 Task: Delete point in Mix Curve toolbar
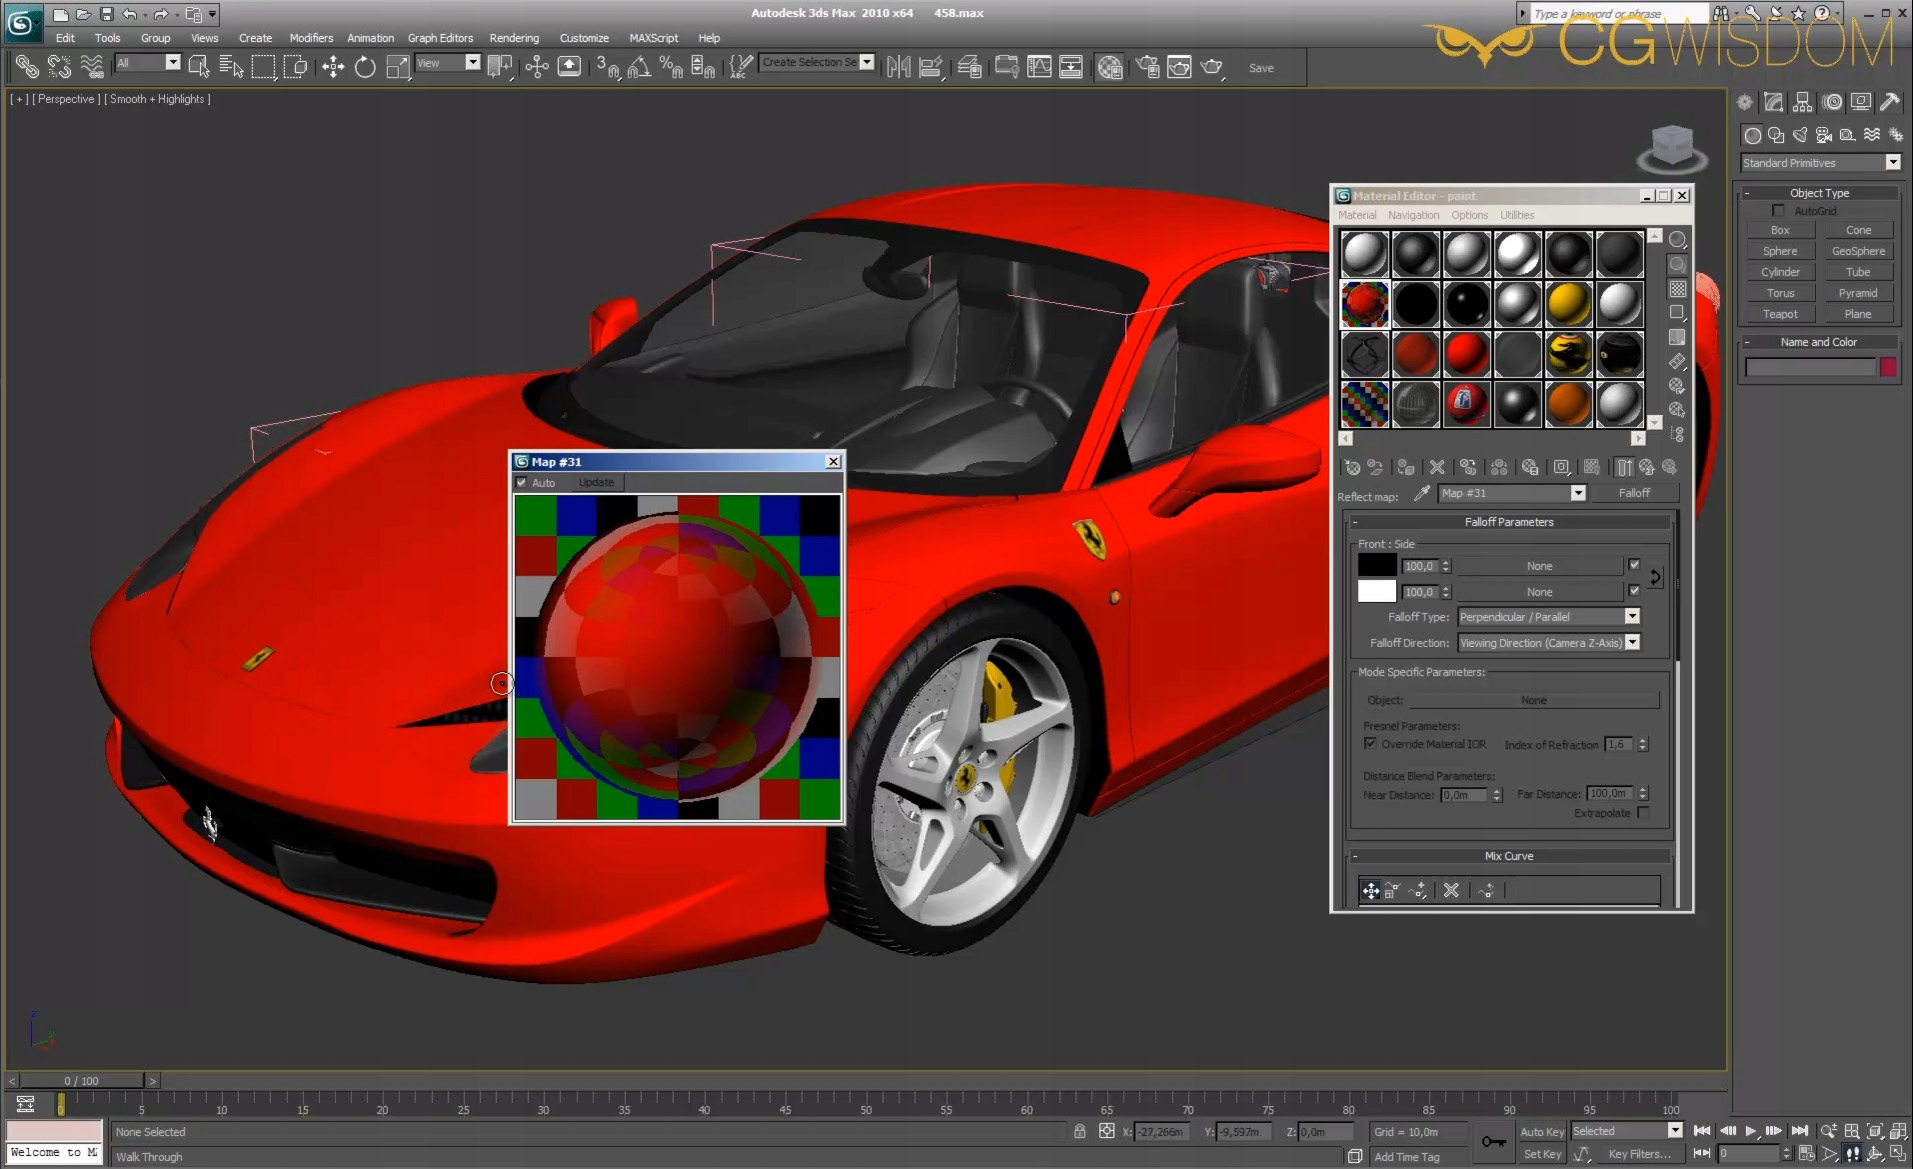tap(1451, 890)
